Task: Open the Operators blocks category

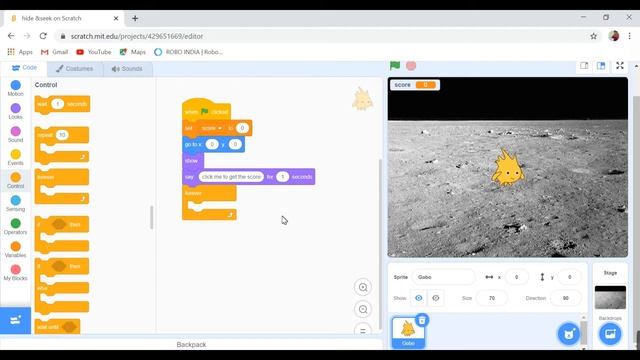Action: 16,227
